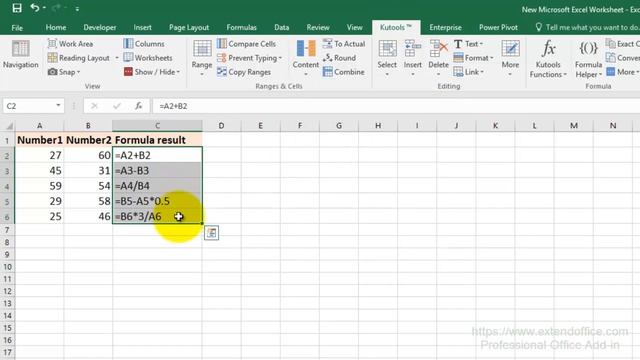Switch to the Developer tab
The height and width of the screenshot is (360, 640).
coord(100,27)
